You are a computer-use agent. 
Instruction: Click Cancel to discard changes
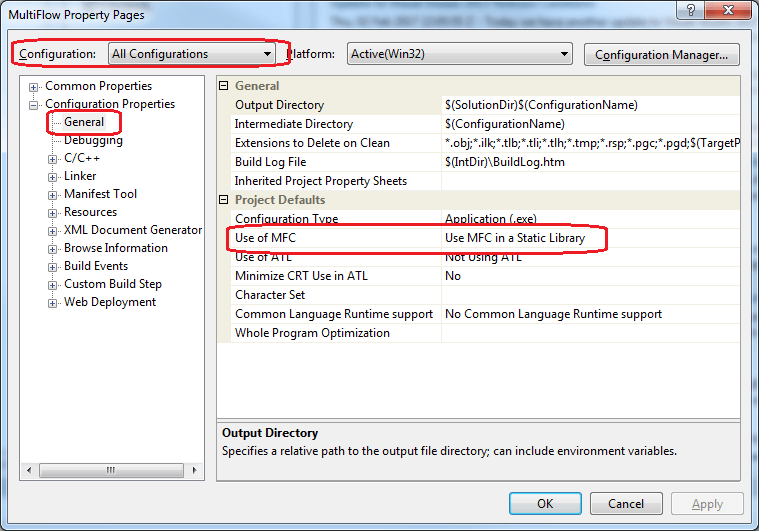coord(626,504)
